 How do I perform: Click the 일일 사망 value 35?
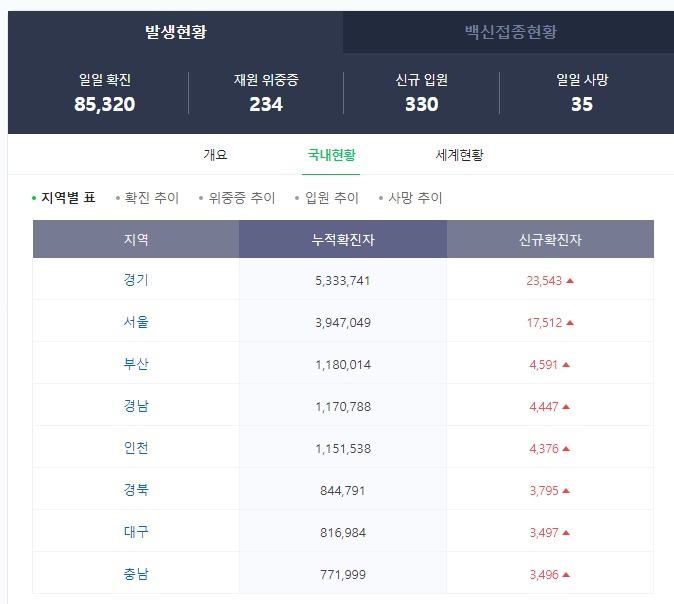coord(582,104)
